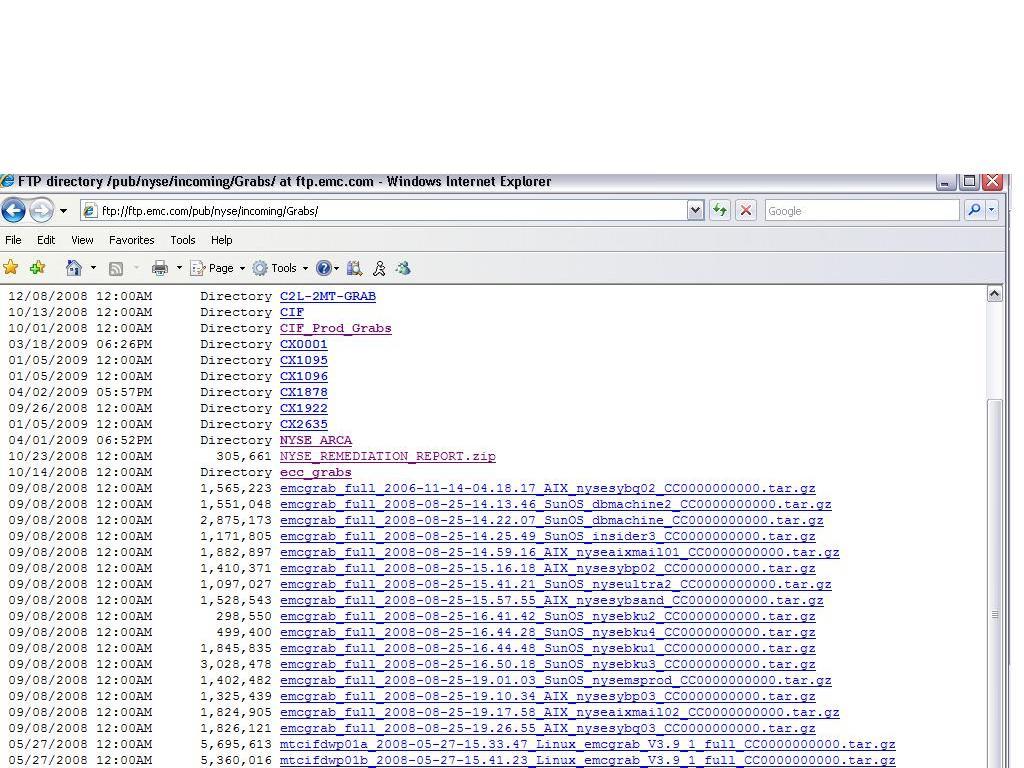
Task: Click the blue Help question icon
Action: [323, 268]
